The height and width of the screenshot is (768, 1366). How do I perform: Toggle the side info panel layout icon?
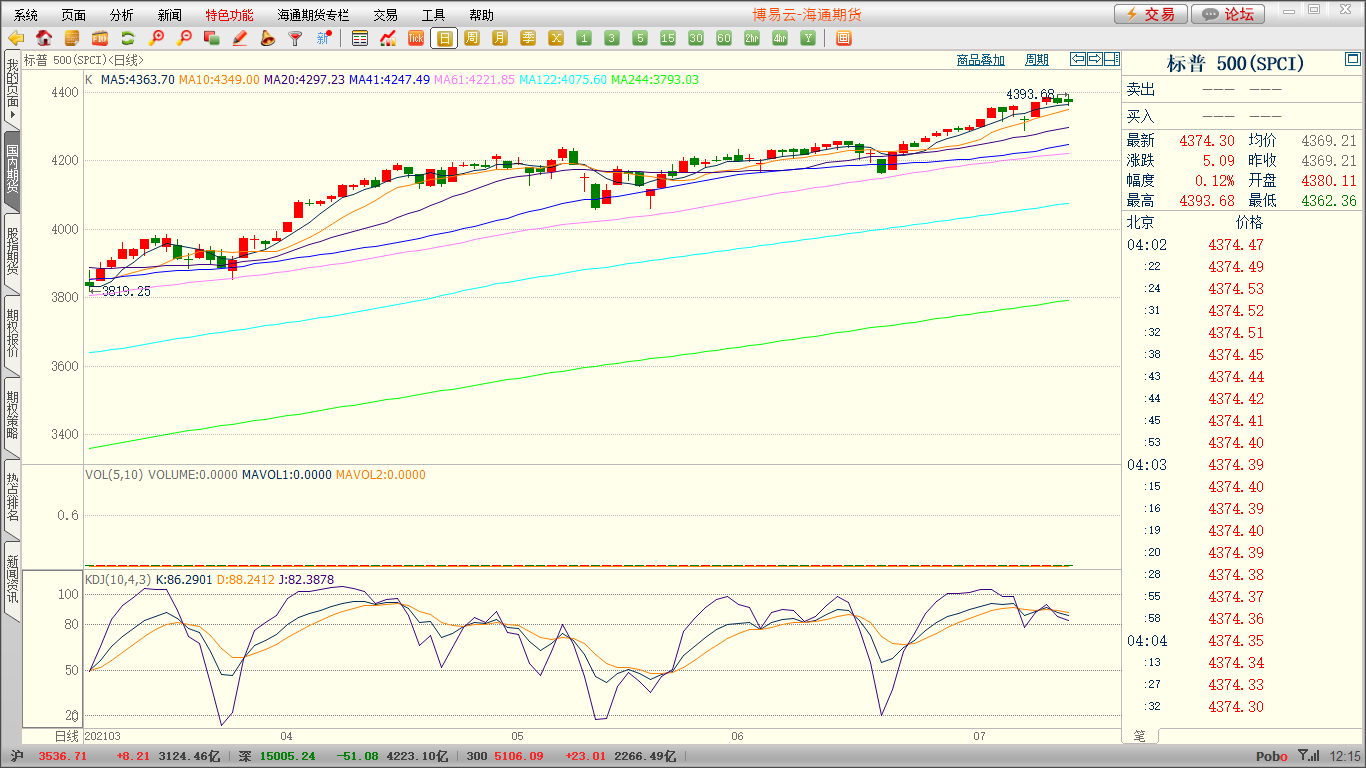coord(1112,59)
